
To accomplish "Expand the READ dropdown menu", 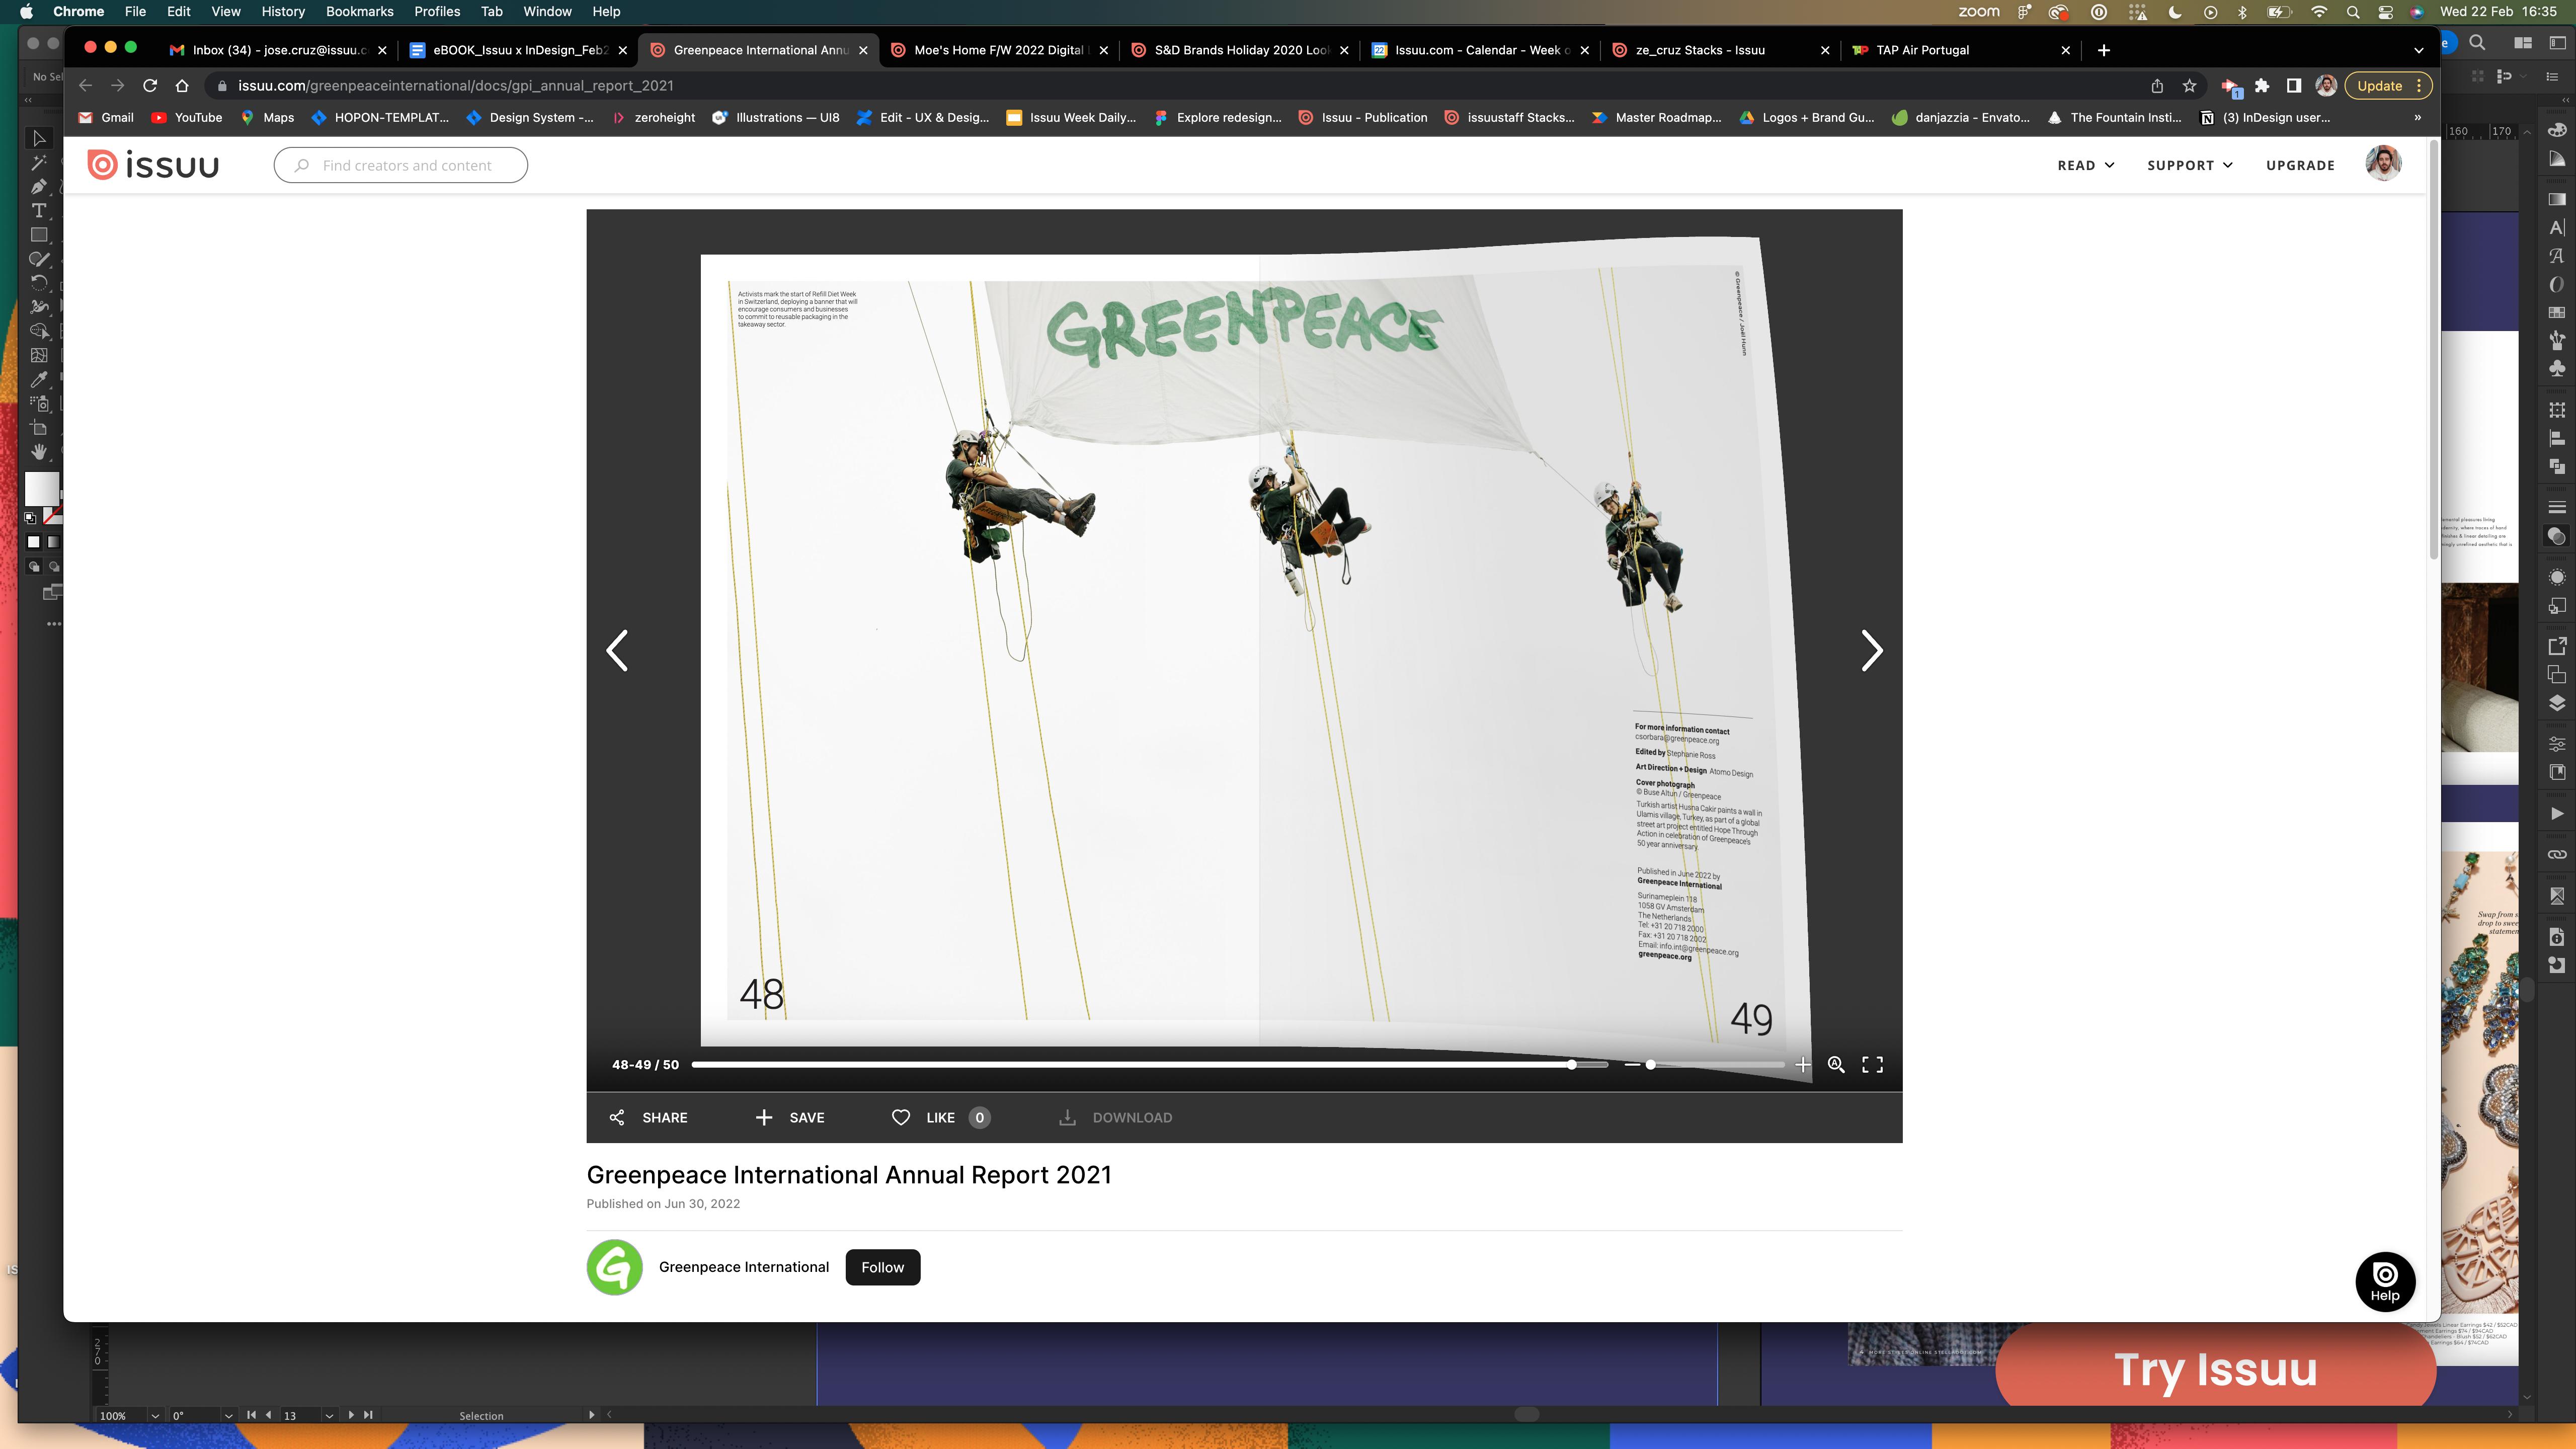I will (2085, 165).
